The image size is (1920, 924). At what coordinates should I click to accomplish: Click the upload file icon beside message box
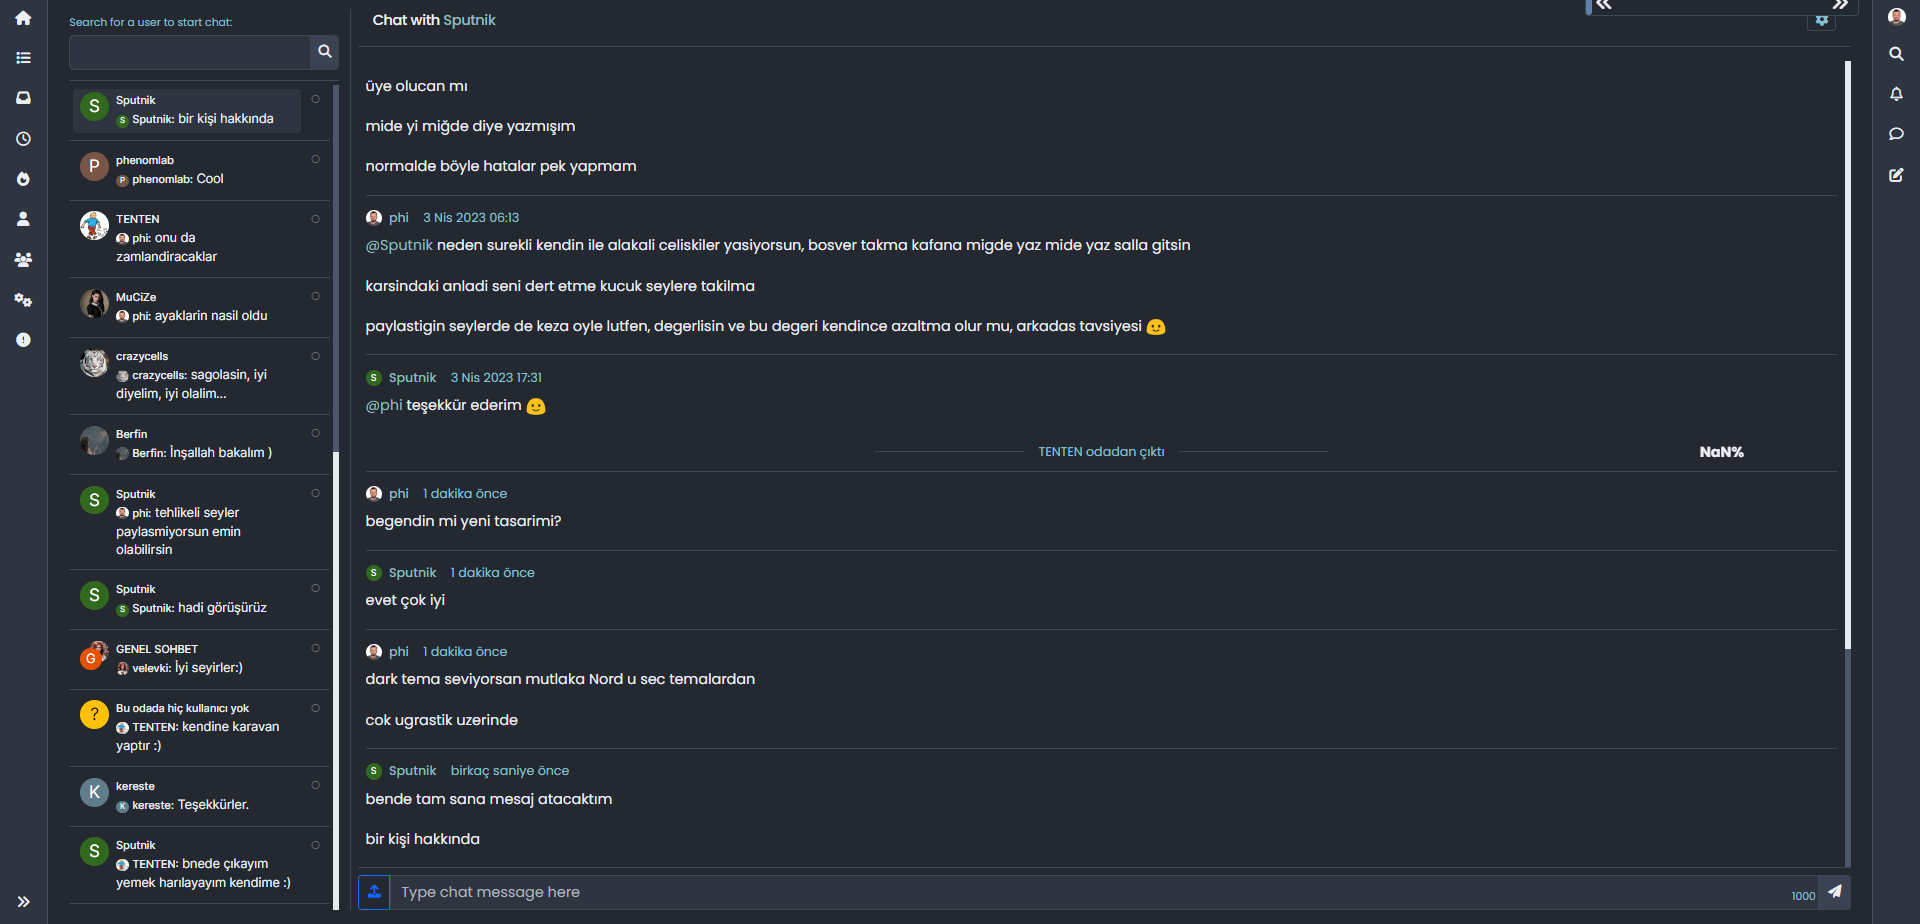coord(374,892)
